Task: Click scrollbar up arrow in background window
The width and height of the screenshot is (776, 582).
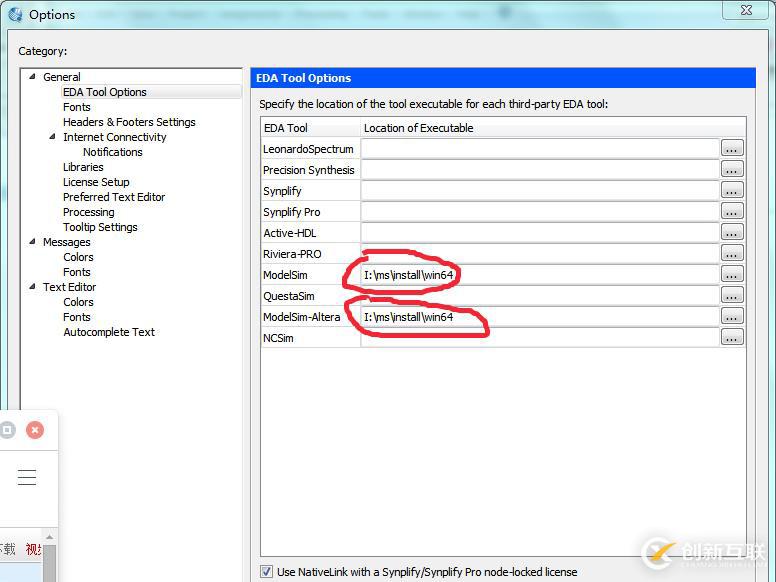Action: [49, 537]
